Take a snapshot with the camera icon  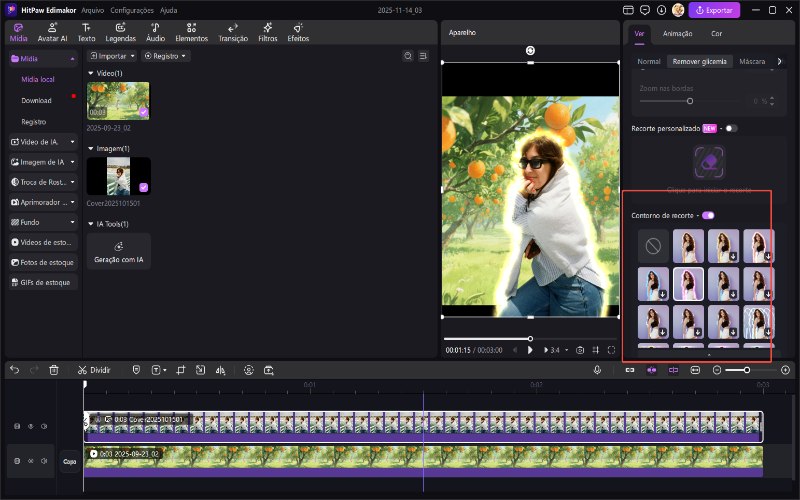tap(580, 350)
